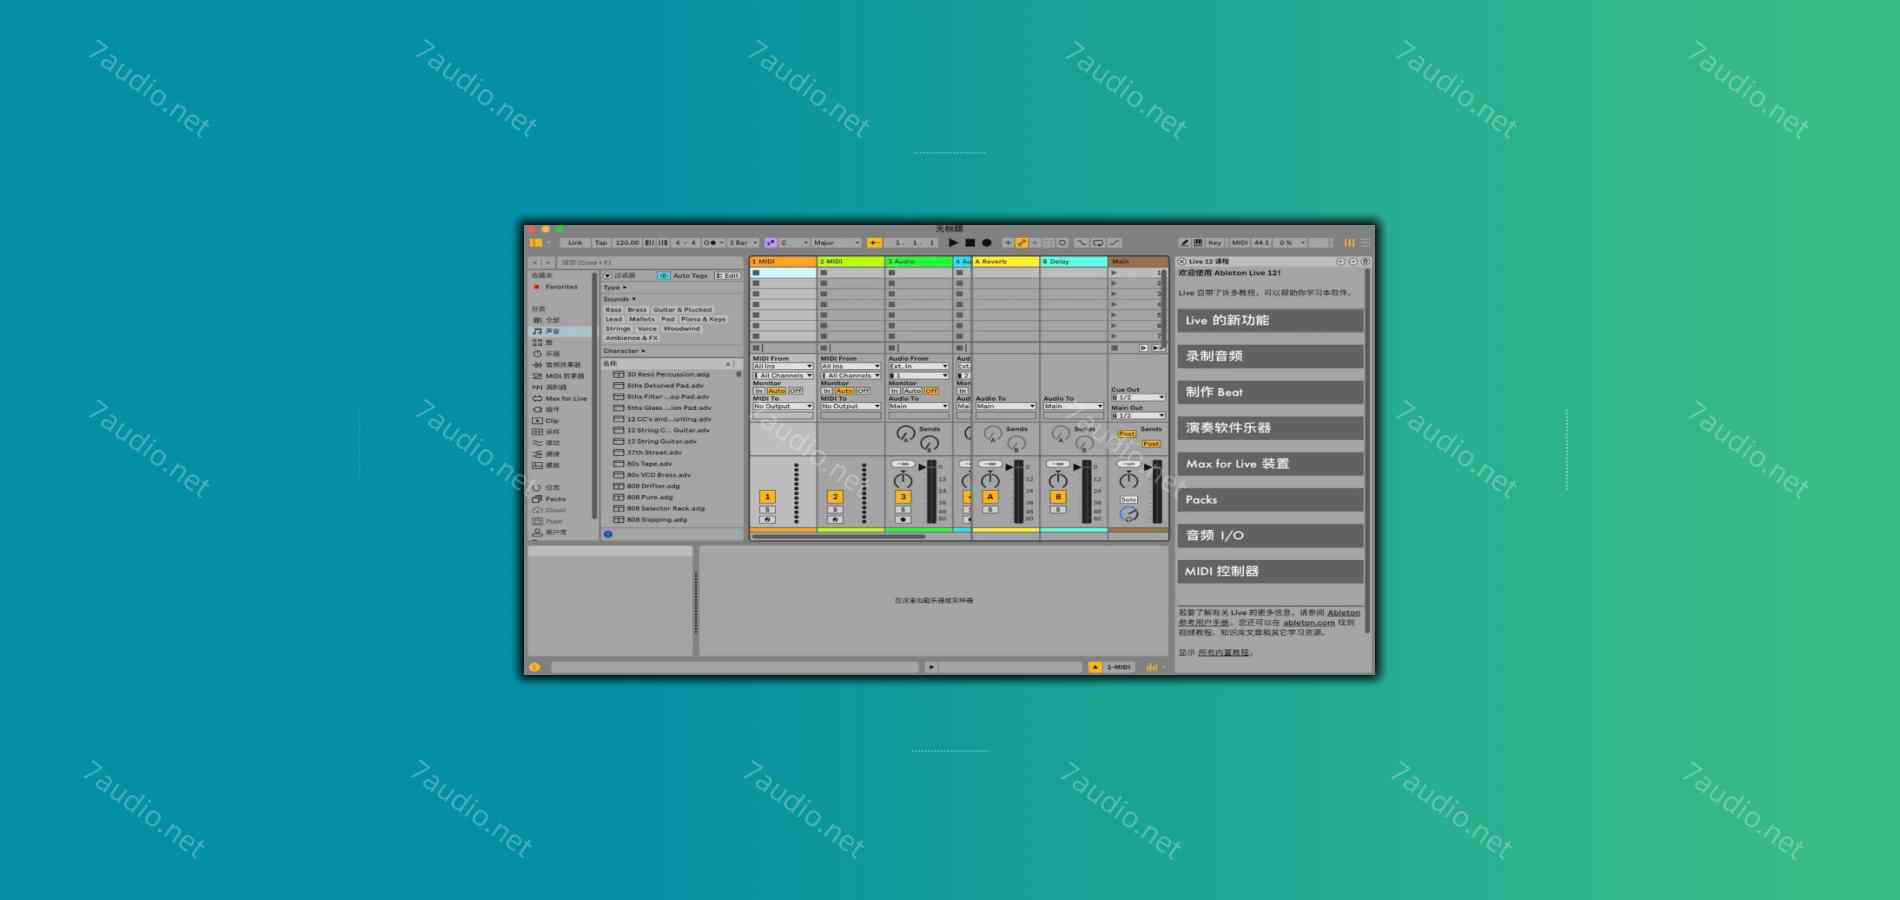Image resolution: width=1900 pixels, height=900 pixels.
Task: Enter Key mapping mode
Action: pos(1214,241)
